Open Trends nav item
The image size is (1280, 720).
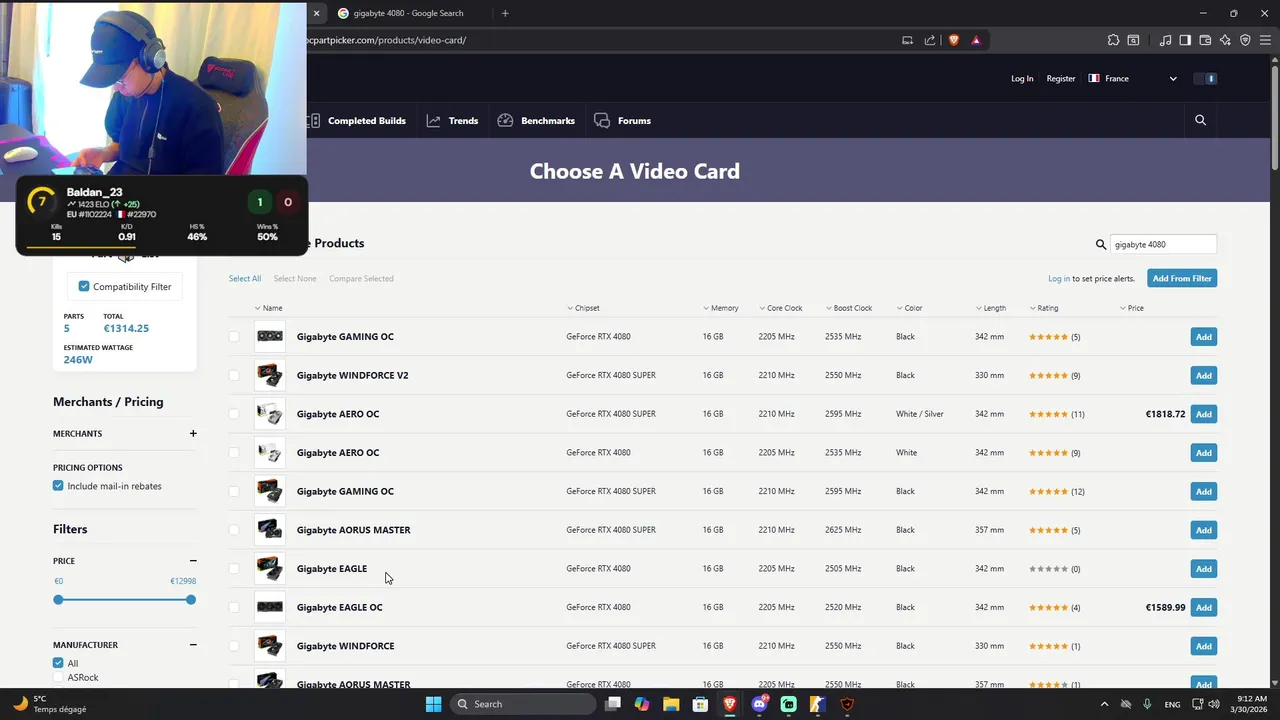pyautogui.click(x=452, y=121)
